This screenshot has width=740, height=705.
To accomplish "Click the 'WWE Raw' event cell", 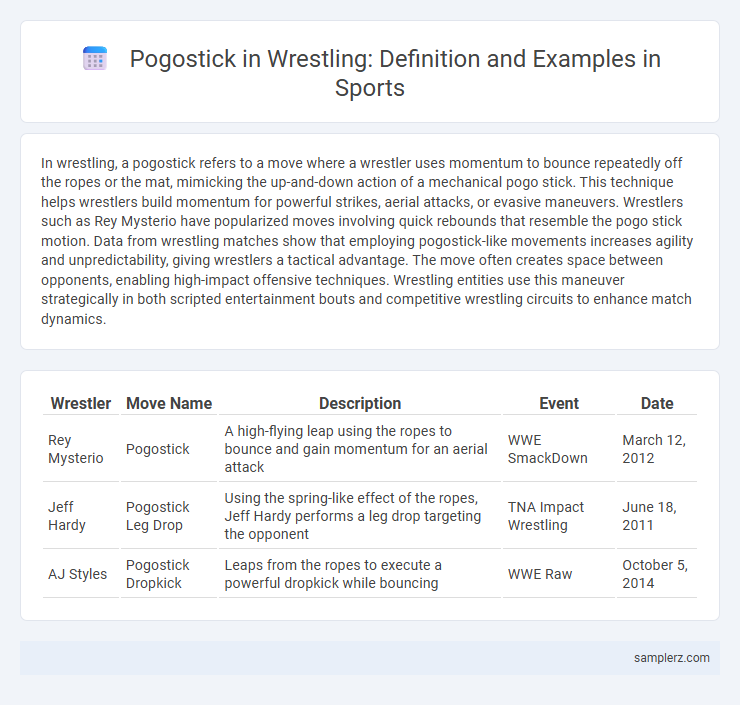I will (559, 574).
